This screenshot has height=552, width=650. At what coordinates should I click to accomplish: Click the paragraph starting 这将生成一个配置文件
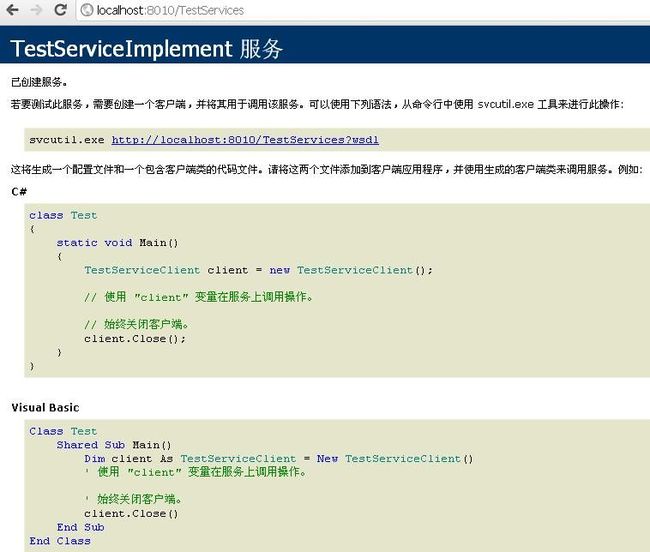[x=327, y=169]
